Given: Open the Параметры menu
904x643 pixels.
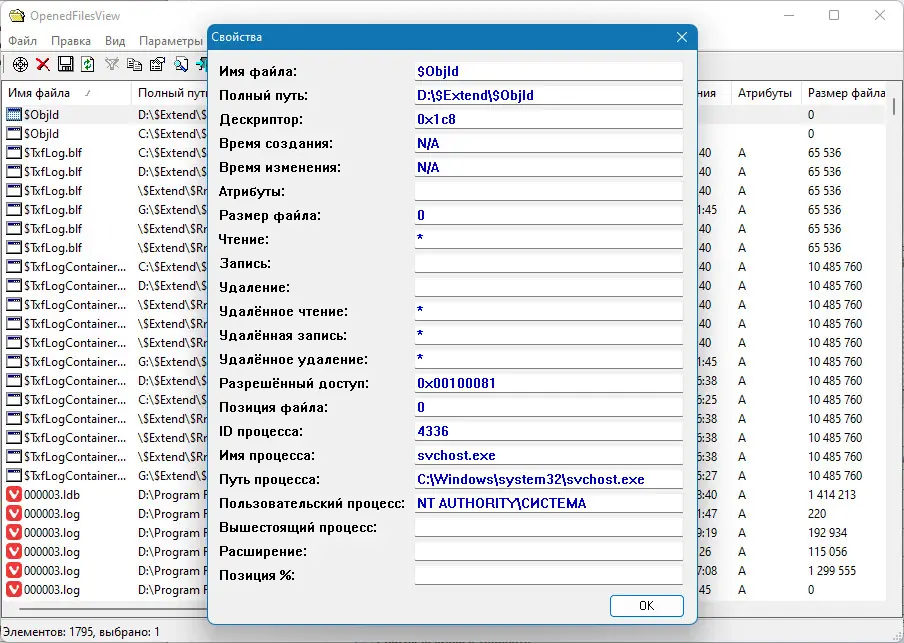Looking at the screenshot, I should point(171,41).
